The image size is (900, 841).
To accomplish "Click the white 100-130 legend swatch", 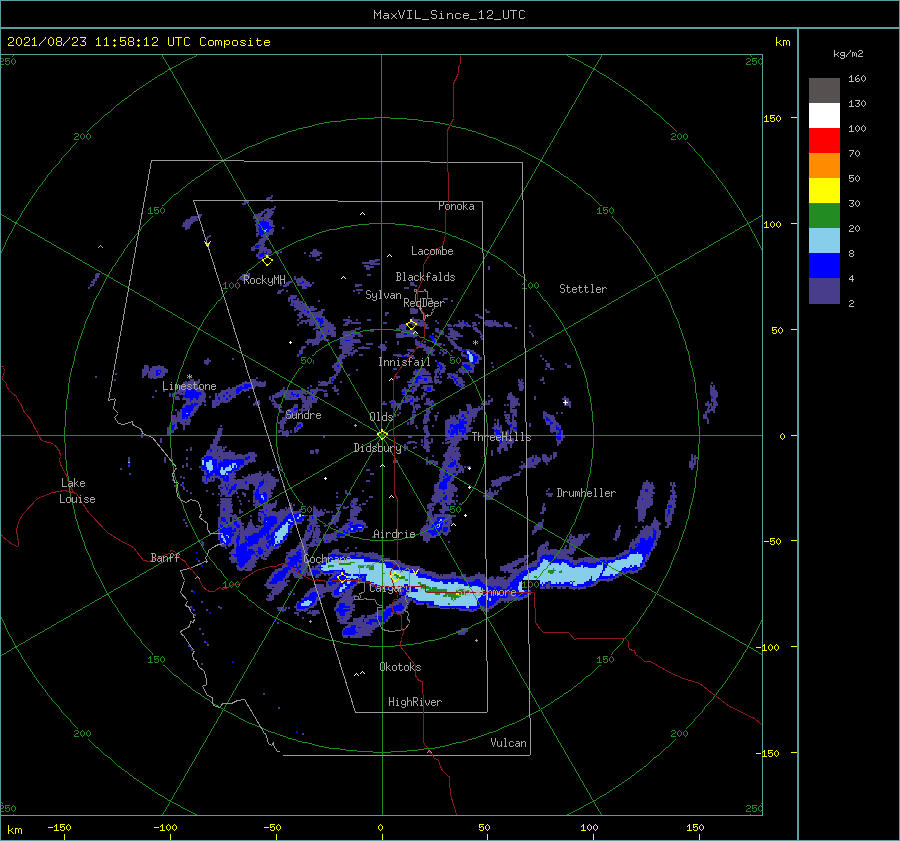I will [824, 115].
